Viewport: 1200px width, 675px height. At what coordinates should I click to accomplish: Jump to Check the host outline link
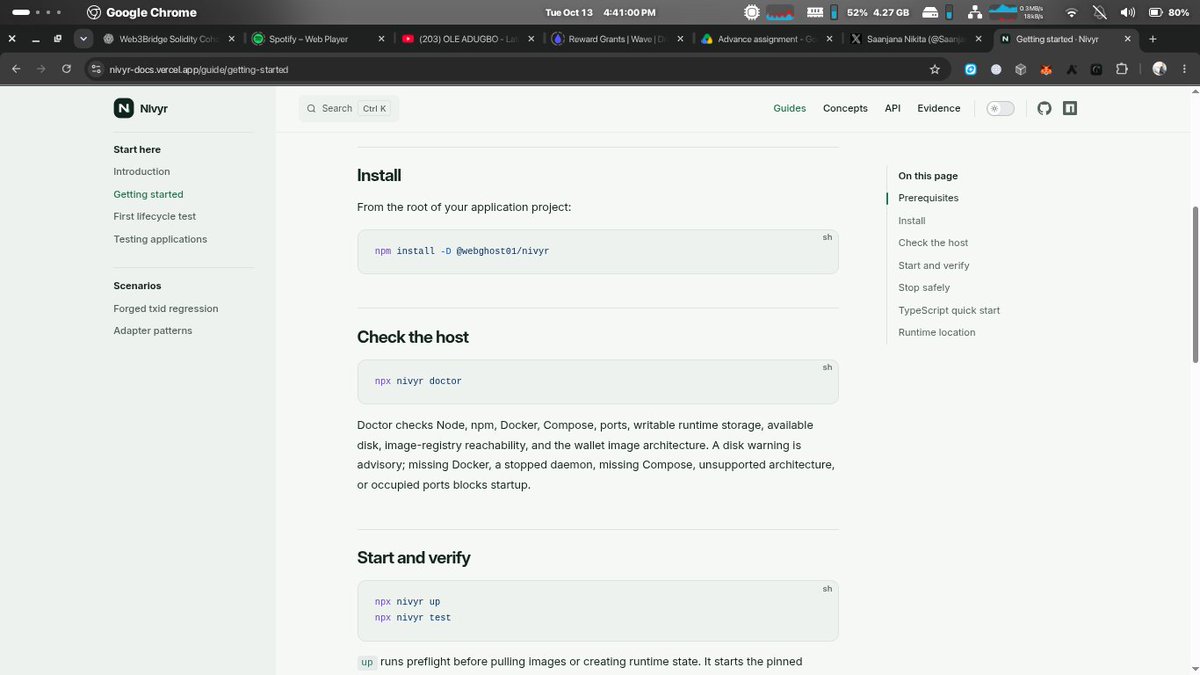933,243
